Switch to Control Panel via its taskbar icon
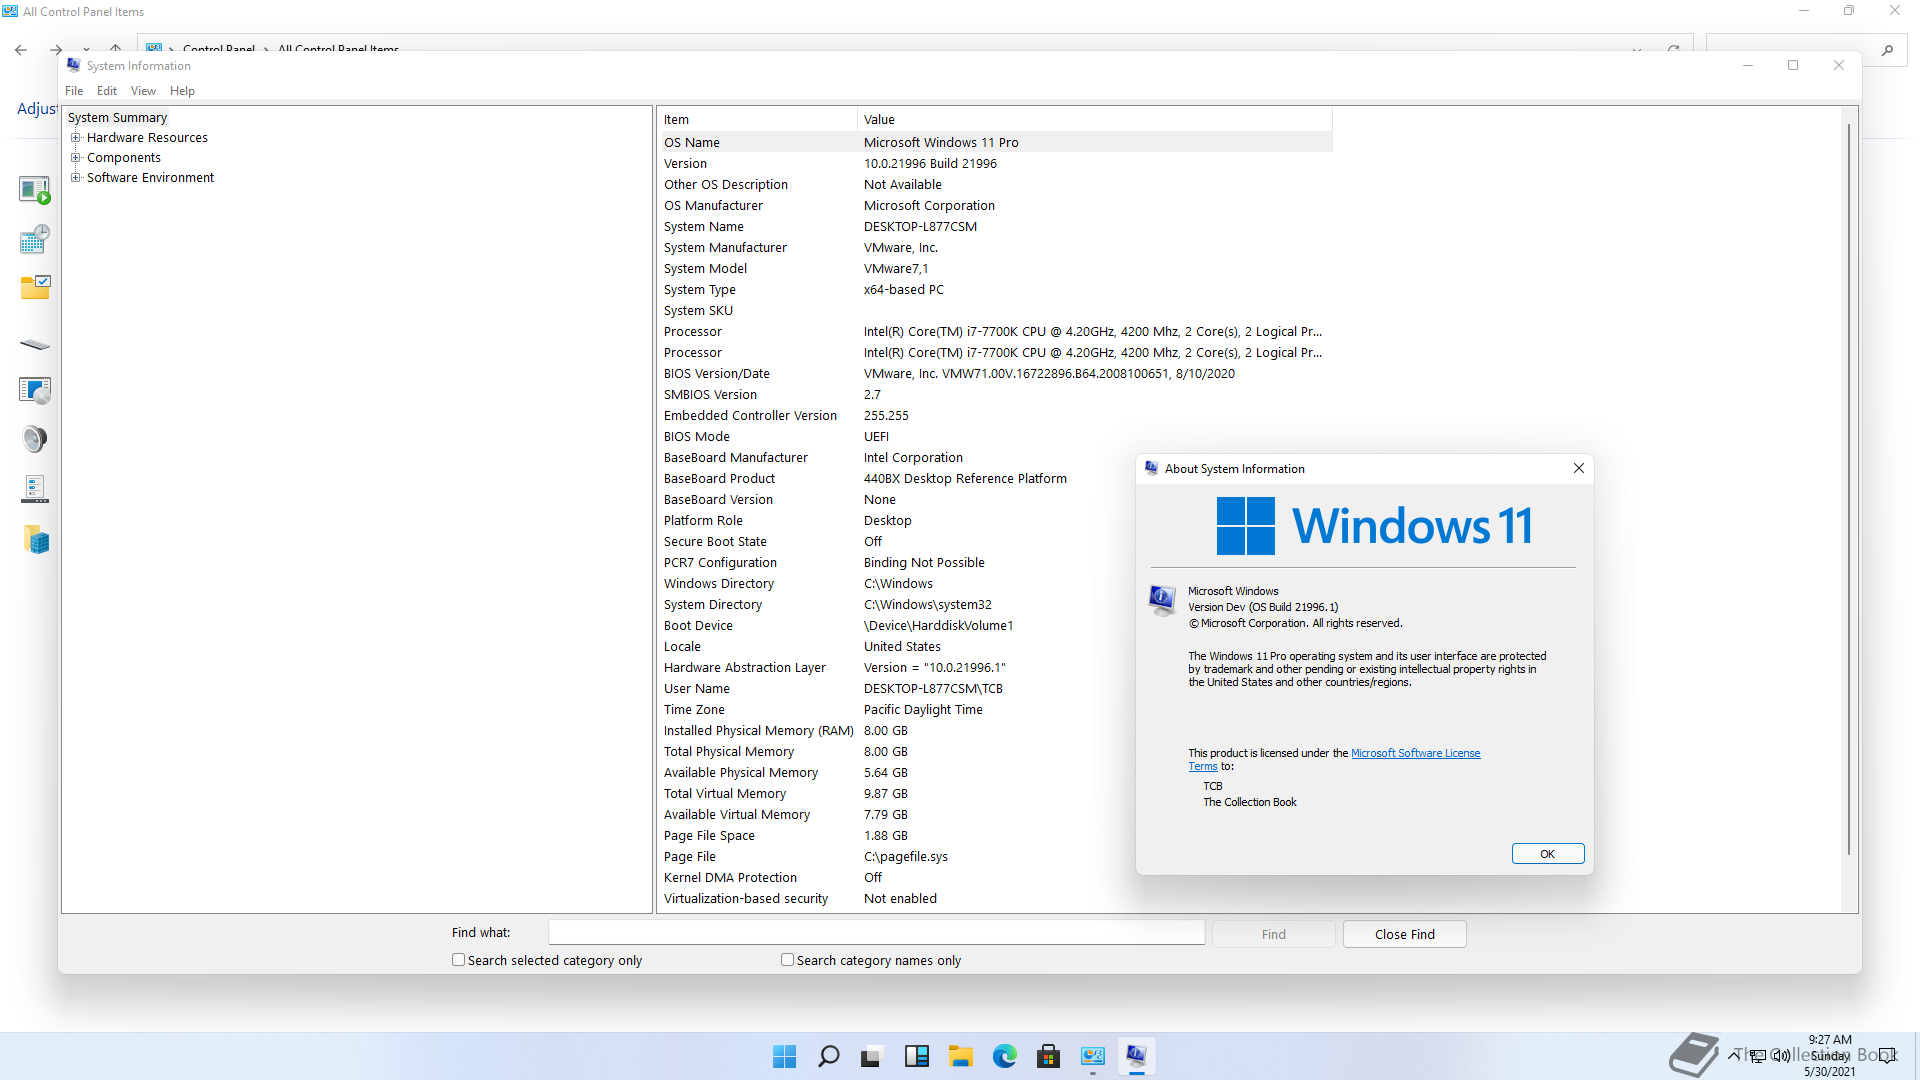Image resolution: width=1920 pixels, height=1080 pixels. click(1093, 1056)
